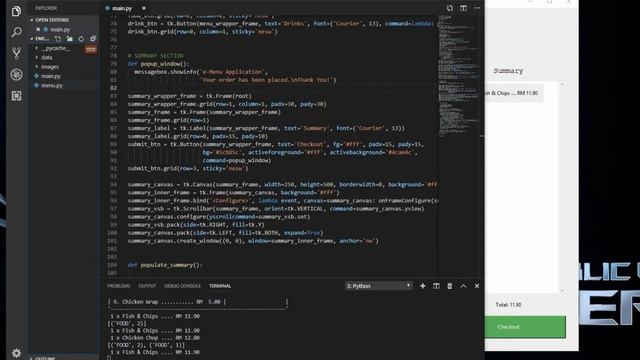The width and height of the screenshot is (640, 360).
Task: Split the editor to the right
Action: pos(463,8)
